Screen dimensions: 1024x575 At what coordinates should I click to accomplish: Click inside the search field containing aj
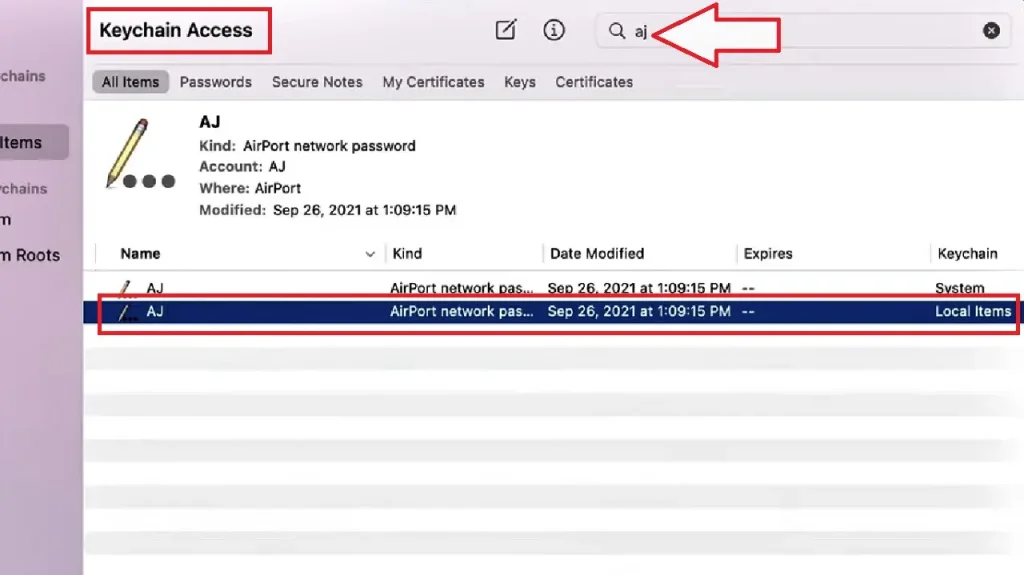pyautogui.click(x=803, y=31)
